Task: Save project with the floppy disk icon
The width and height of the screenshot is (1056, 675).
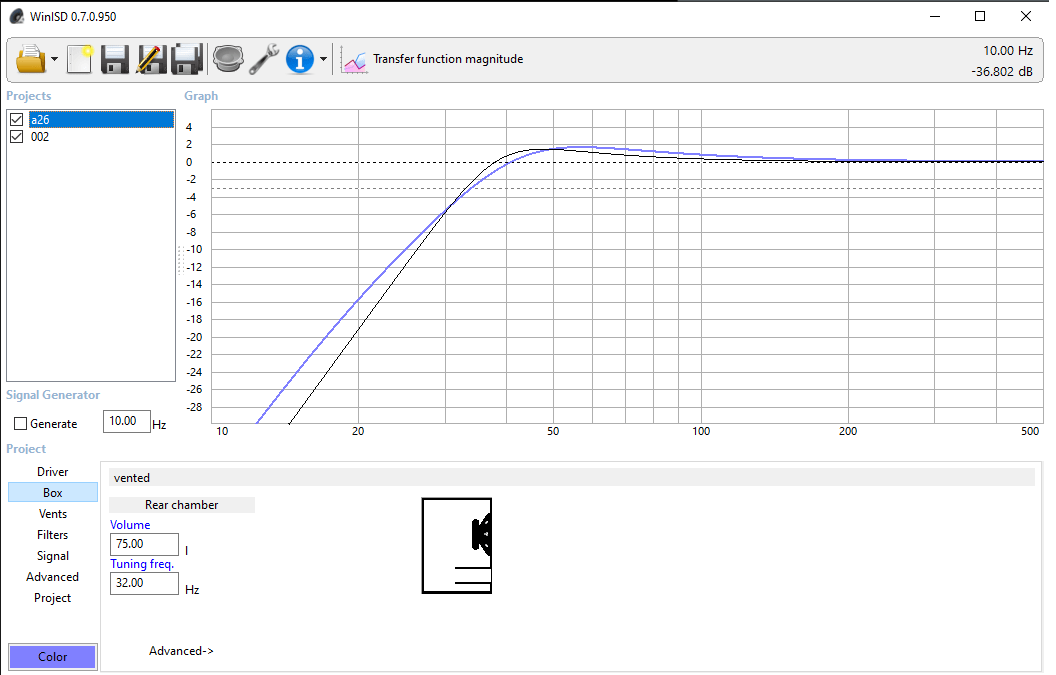Action: pyautogui.click(x=114, y=59)
